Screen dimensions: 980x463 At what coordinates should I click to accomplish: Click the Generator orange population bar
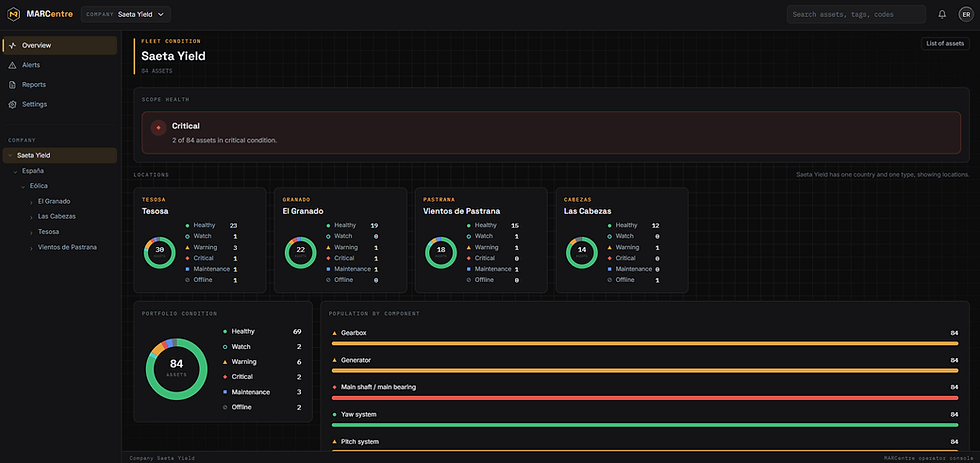tap(645, 371)
